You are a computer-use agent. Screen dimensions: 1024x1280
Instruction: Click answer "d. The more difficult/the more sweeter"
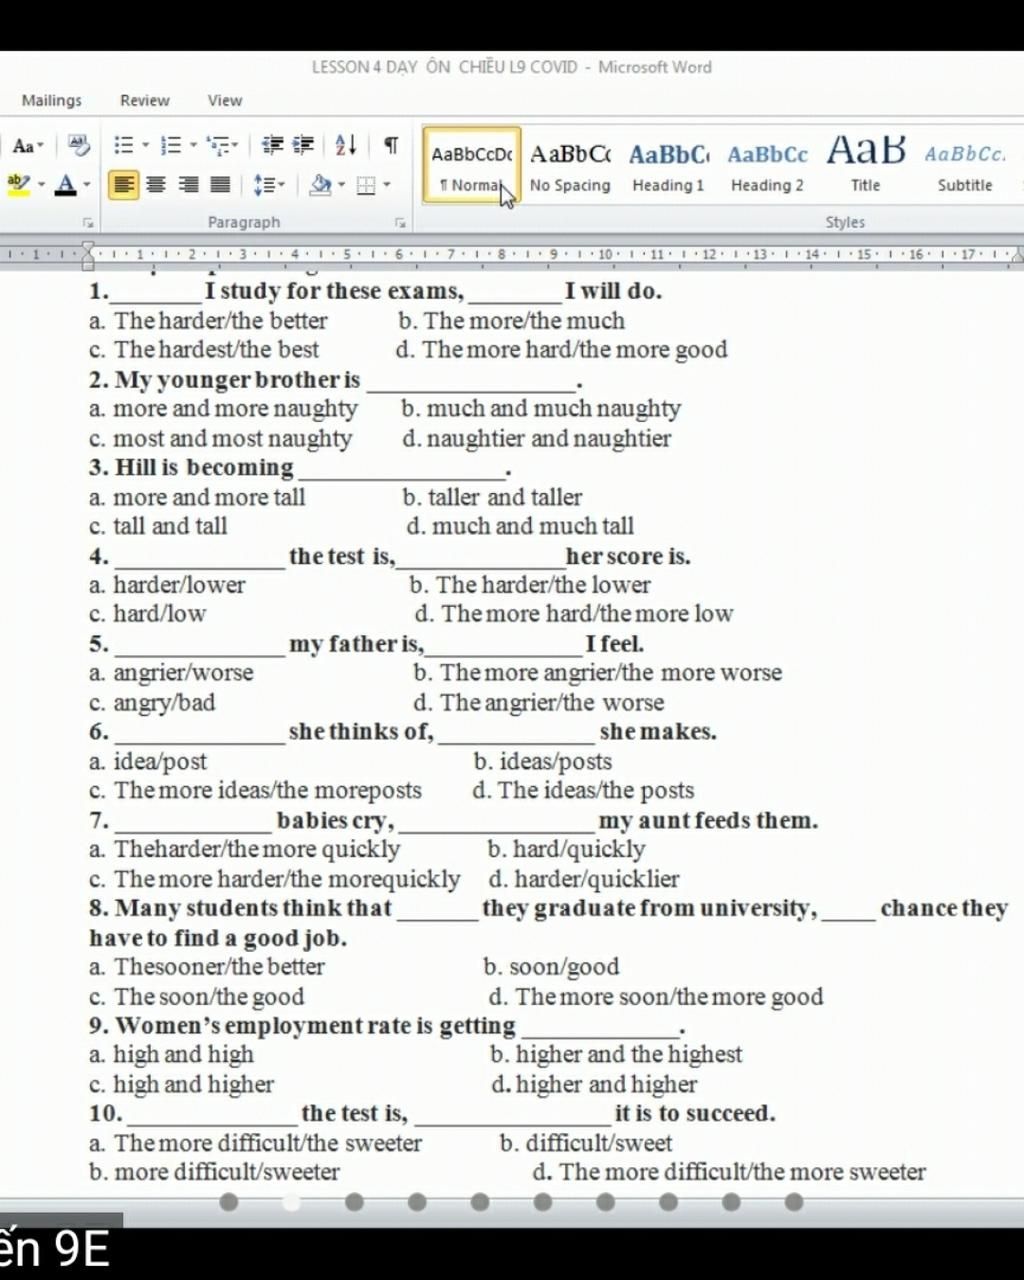point(729,1172)
